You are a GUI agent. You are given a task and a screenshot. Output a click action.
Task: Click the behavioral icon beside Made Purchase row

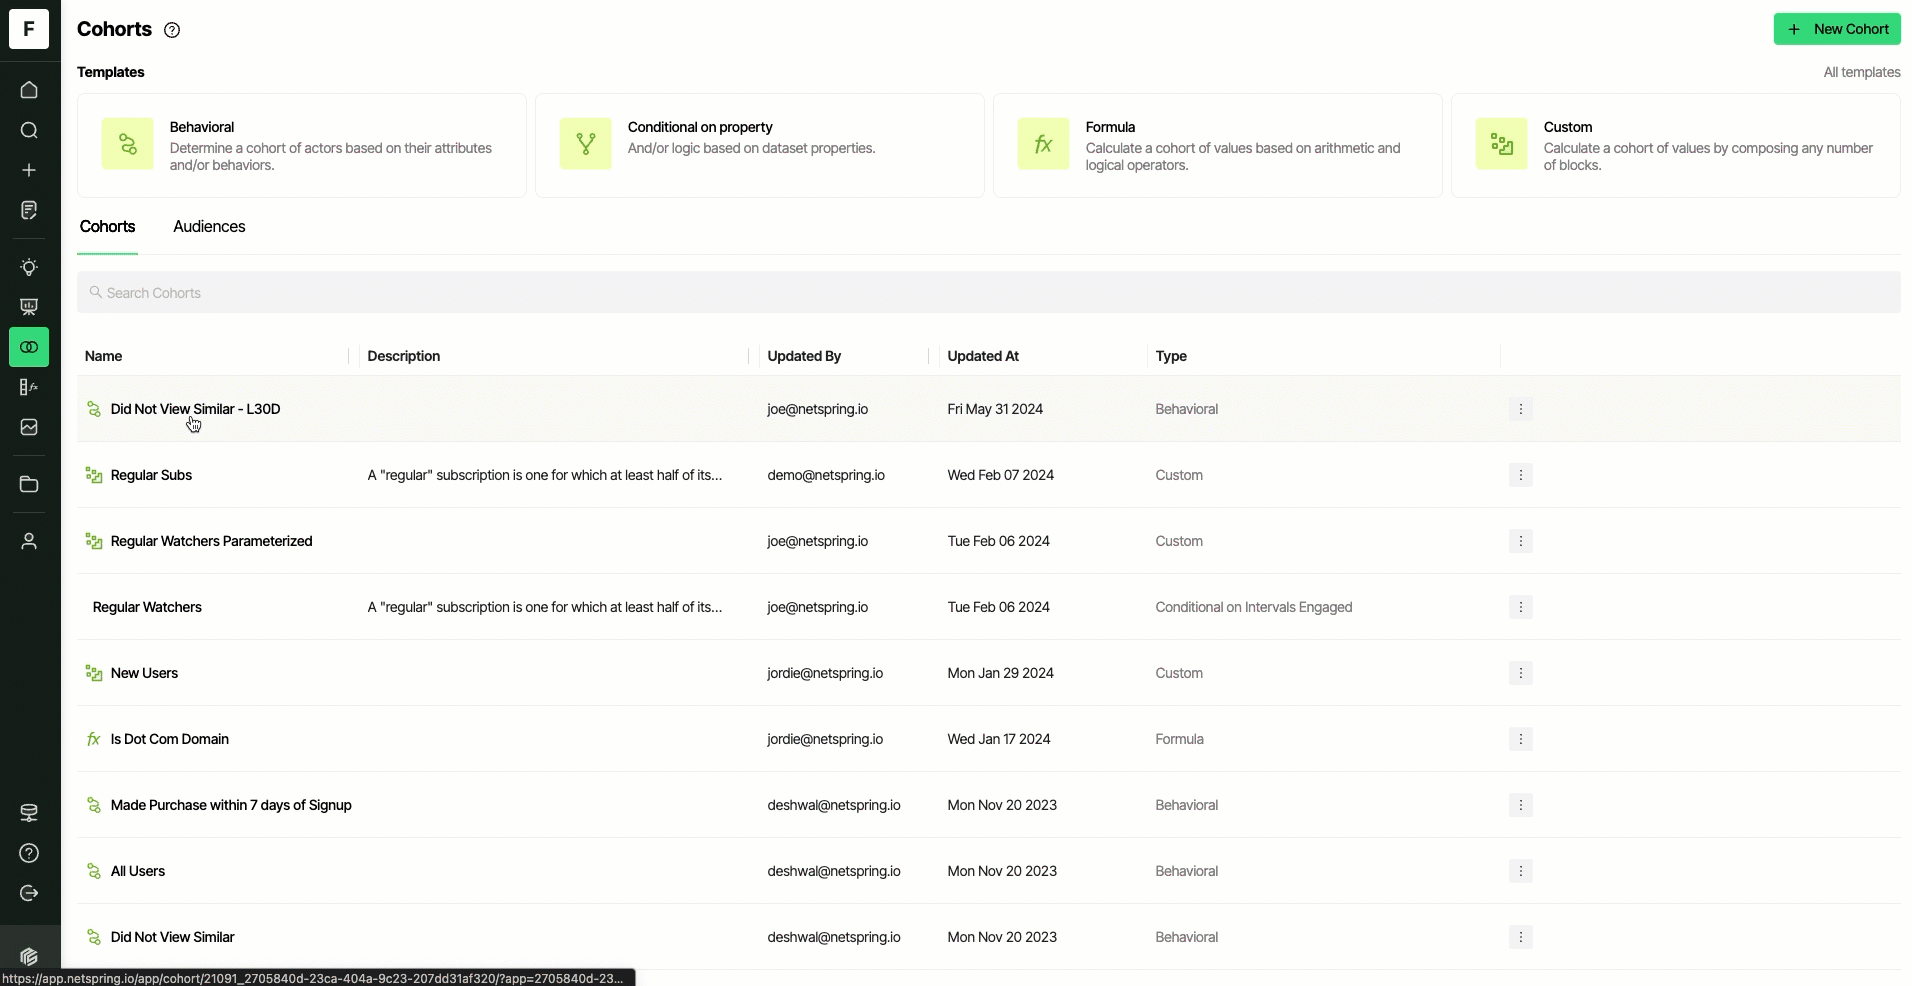click(94, 805)
